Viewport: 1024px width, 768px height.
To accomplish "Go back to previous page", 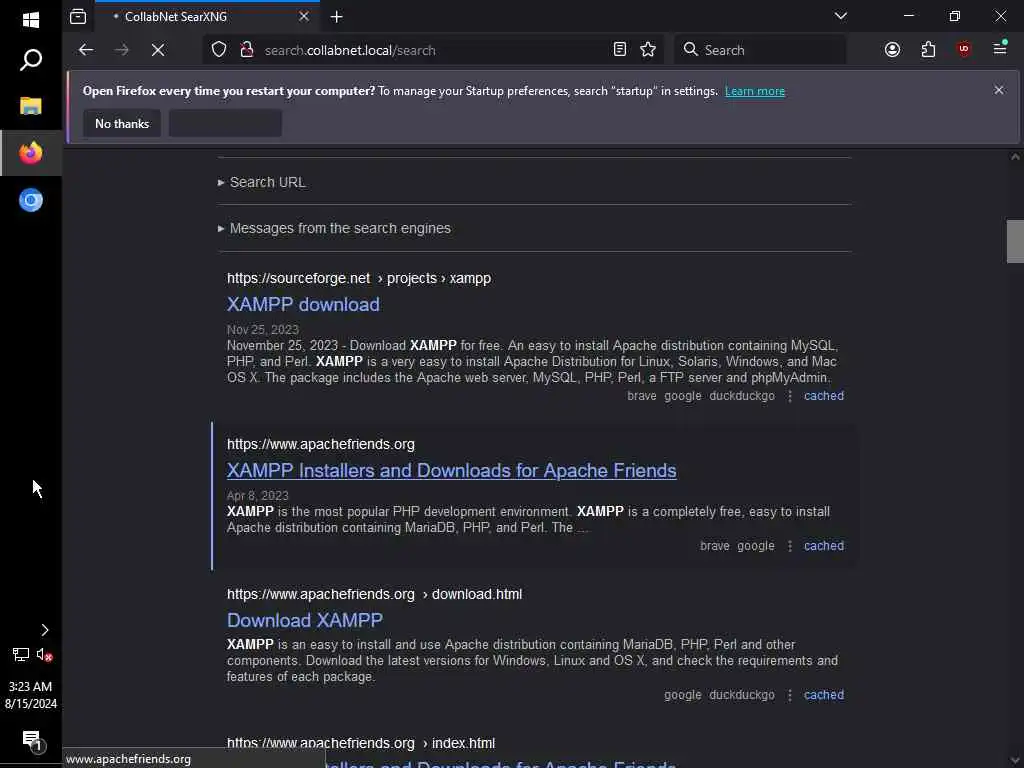I will coord(86,50).
